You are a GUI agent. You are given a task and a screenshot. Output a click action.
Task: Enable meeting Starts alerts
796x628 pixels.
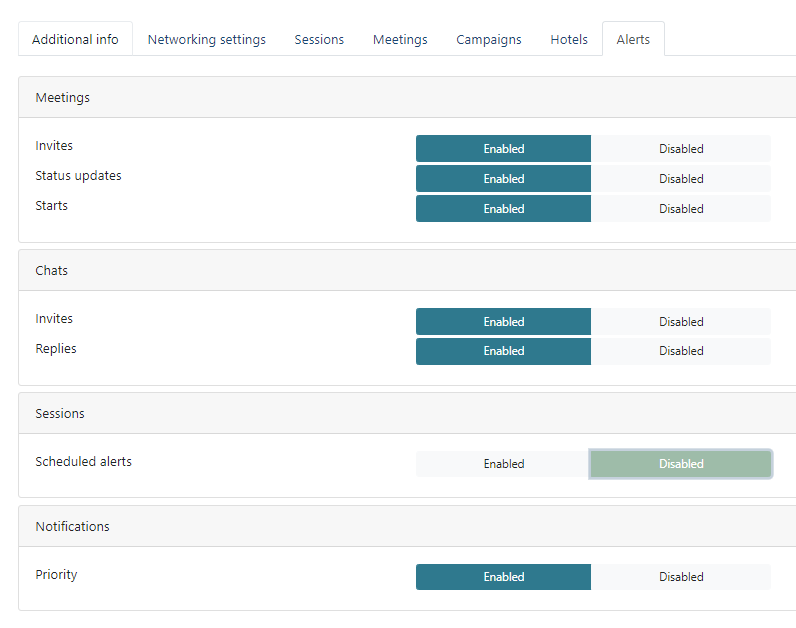click(x=503, y=209)
